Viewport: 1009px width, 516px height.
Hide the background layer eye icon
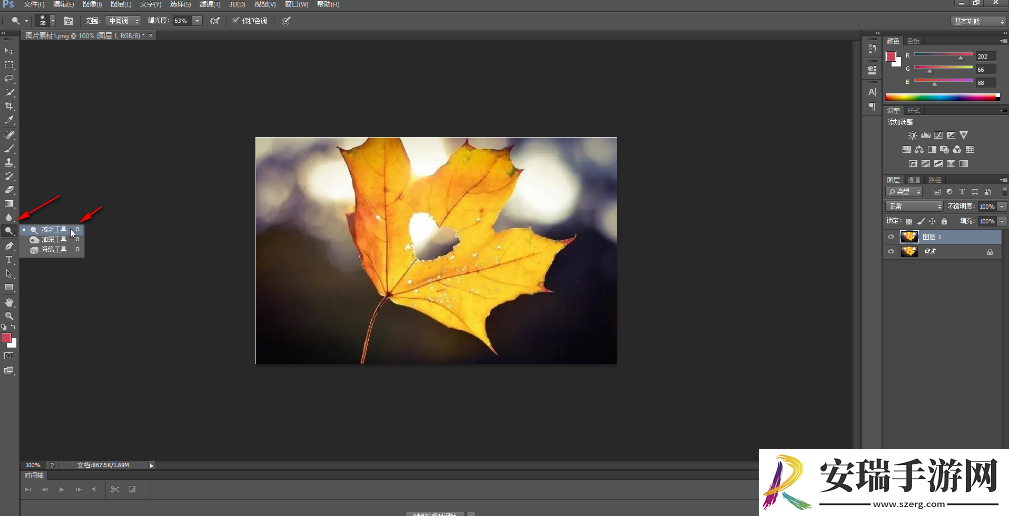click(x=891, y=252)
